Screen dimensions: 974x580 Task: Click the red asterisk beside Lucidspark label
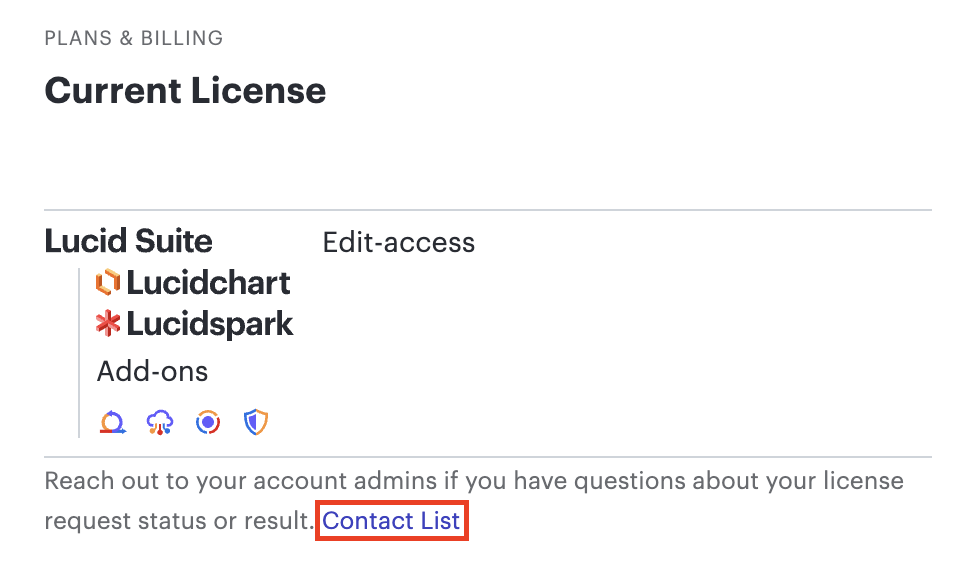coord(110,324)
